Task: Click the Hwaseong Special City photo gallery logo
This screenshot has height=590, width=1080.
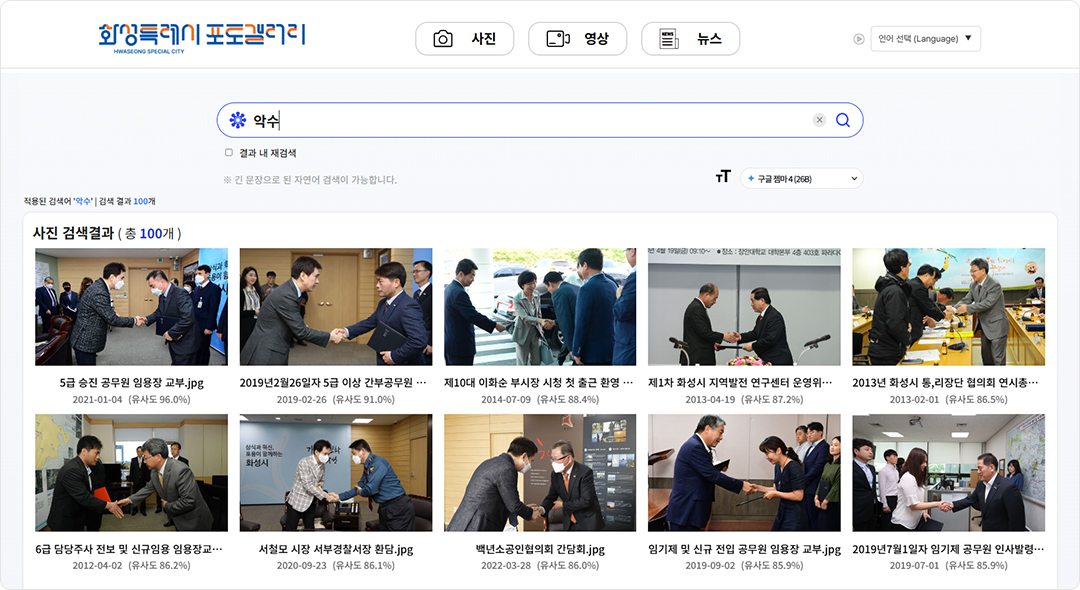Action: [x=202, y=38]
